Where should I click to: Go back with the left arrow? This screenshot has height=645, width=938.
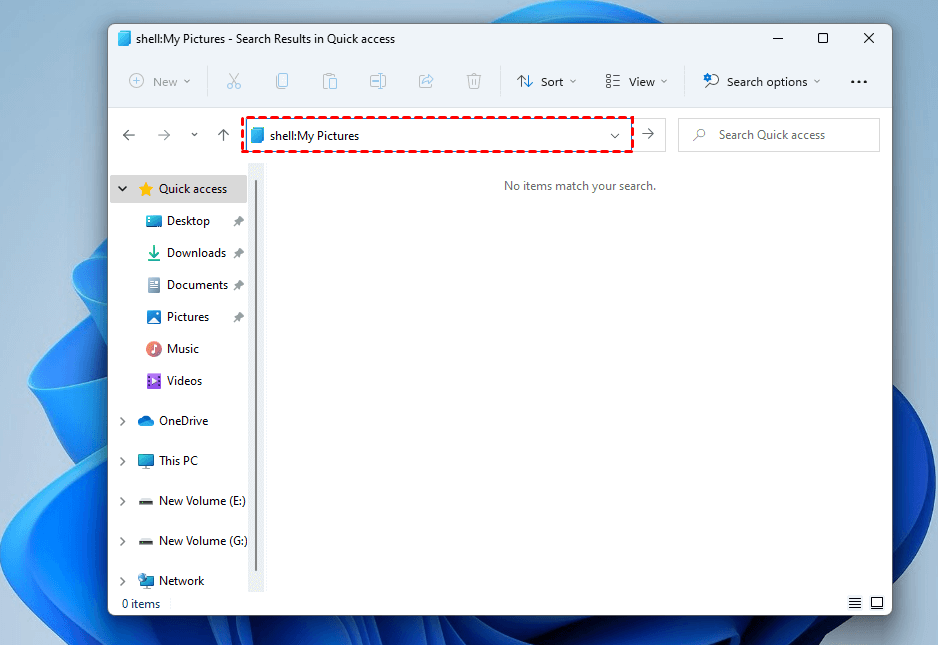(x=129, y=135)
